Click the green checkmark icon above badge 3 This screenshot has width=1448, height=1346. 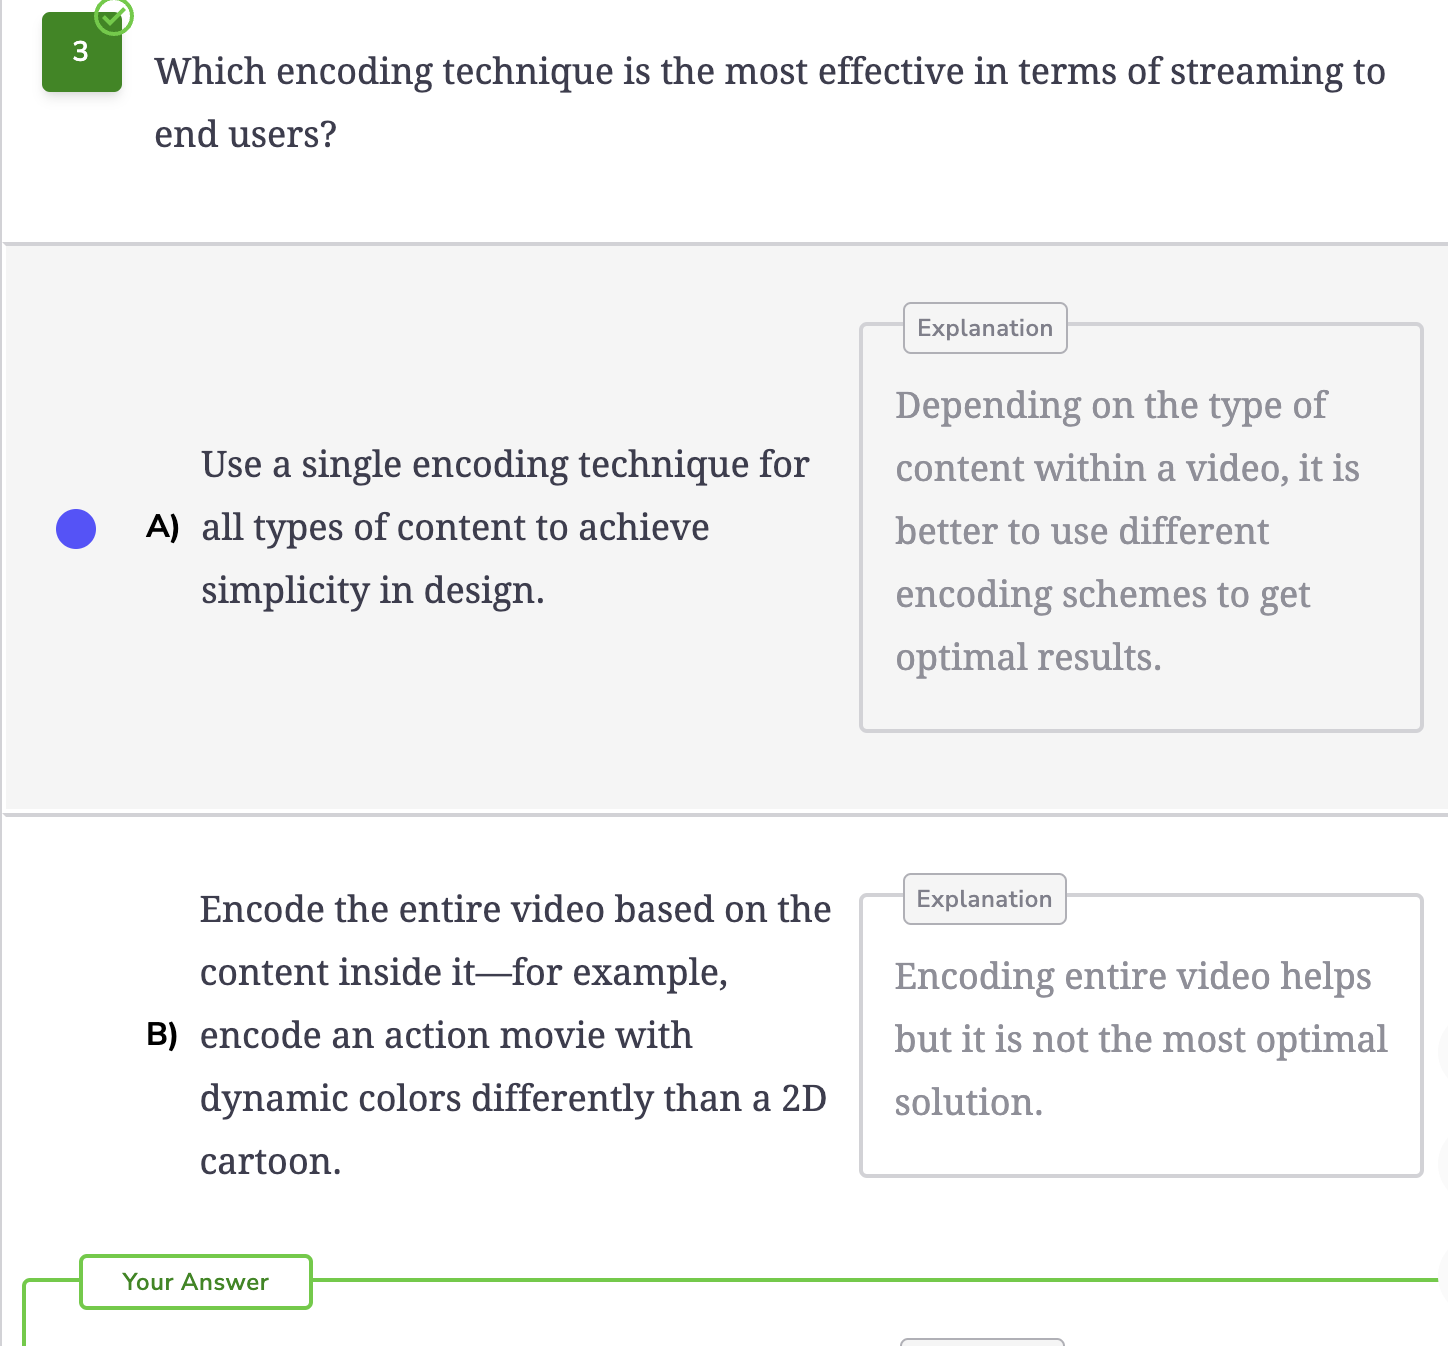point(113,15)
